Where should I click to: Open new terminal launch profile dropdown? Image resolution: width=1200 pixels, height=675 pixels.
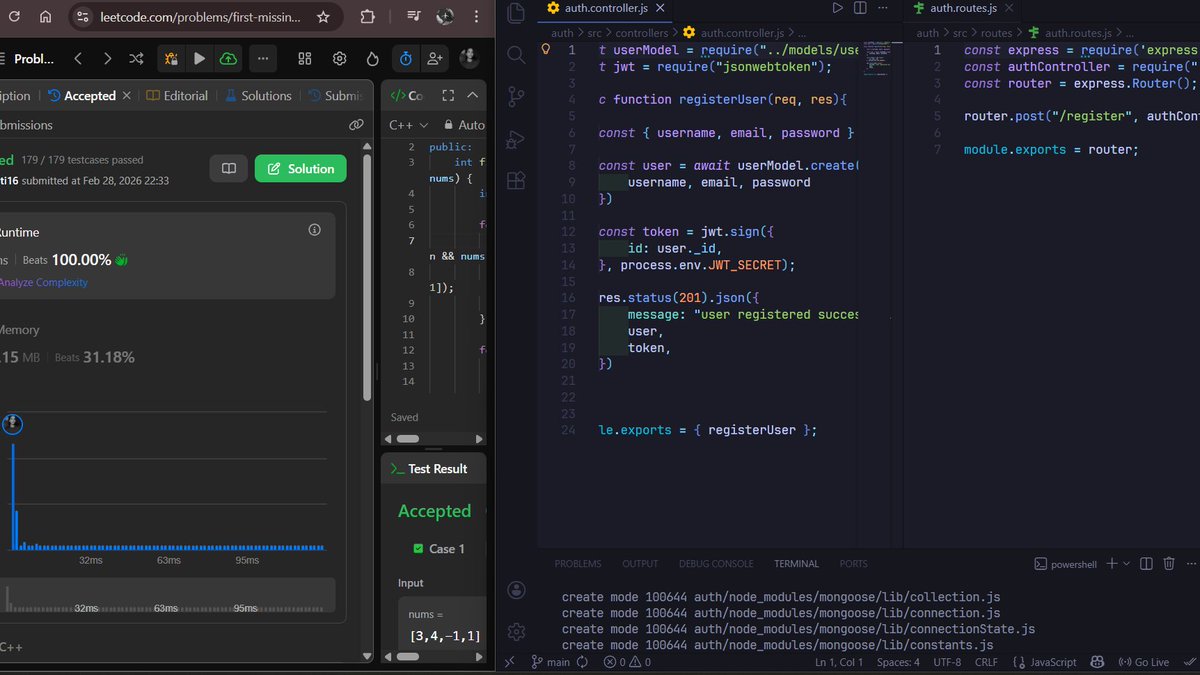click(1126, 564)
